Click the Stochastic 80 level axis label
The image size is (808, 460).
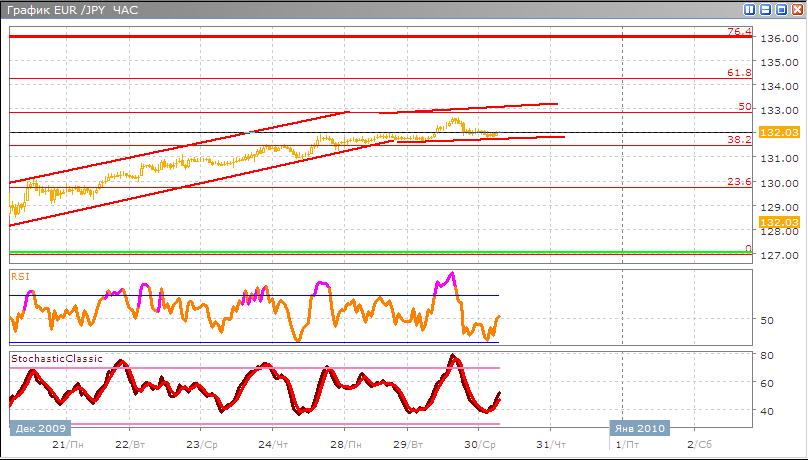pos(770,356)
